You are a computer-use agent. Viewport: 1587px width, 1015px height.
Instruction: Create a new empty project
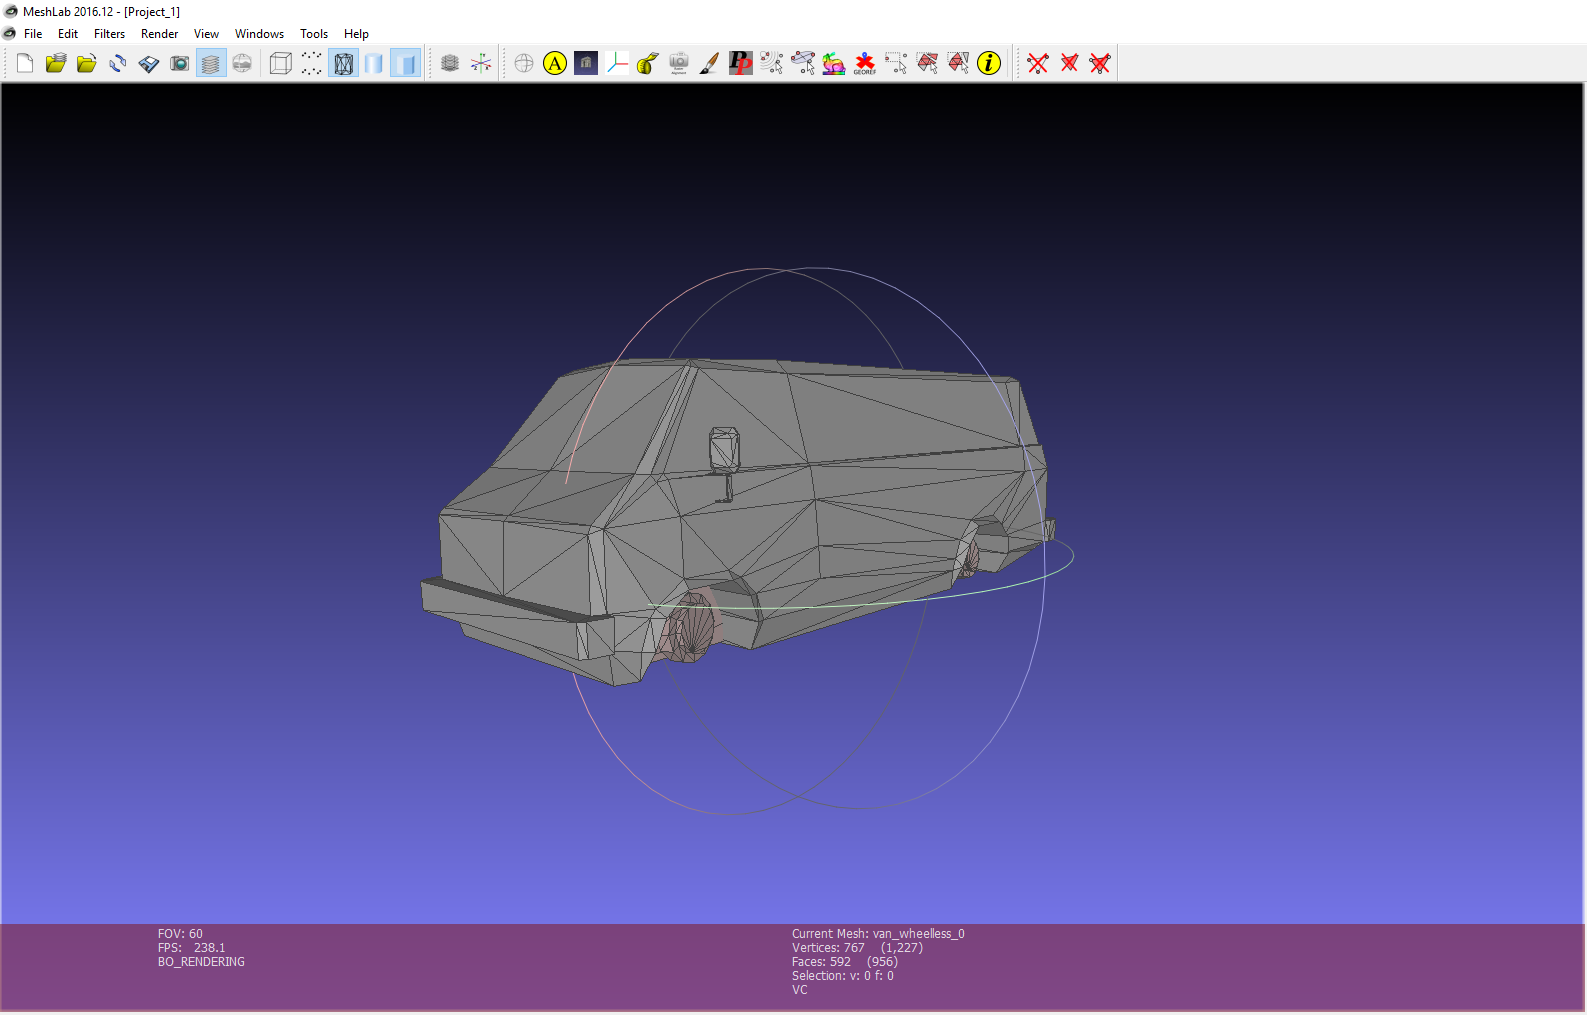click(x=25, y=64)
